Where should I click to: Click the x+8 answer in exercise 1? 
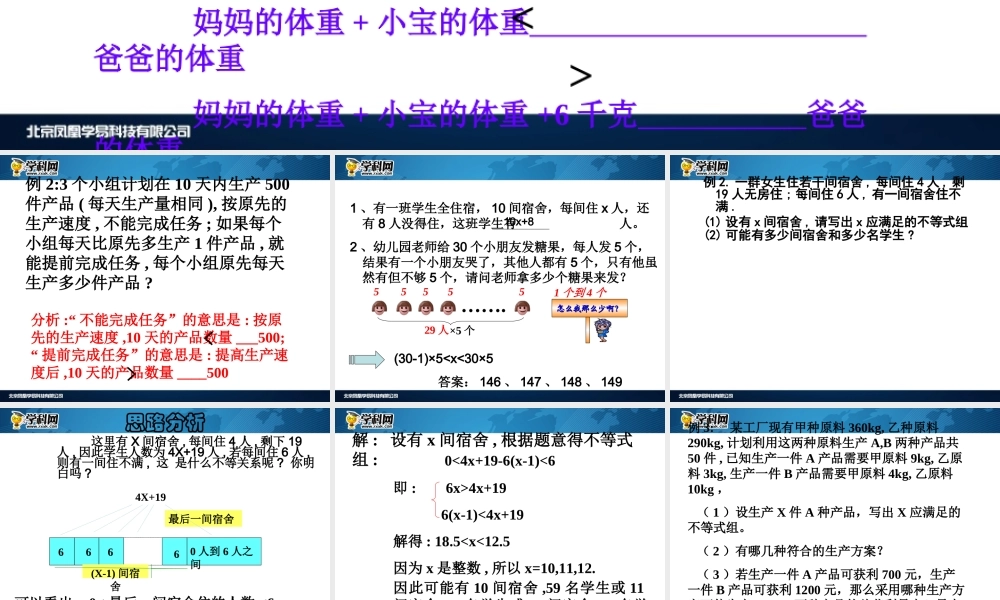point(521,222)
